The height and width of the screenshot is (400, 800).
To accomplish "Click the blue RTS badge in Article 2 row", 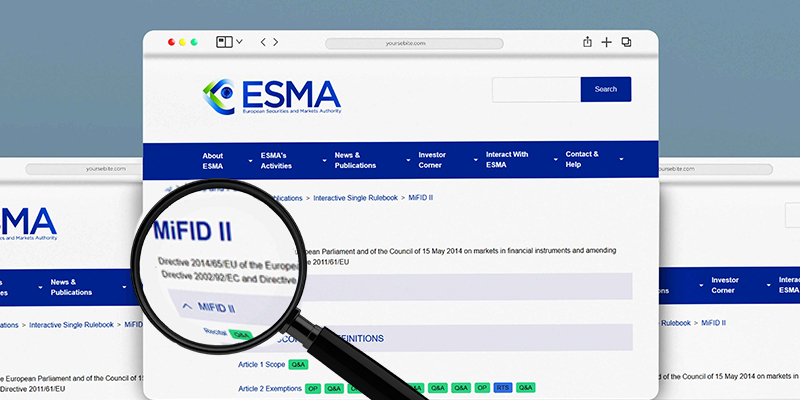I will (x=503, y=388).
